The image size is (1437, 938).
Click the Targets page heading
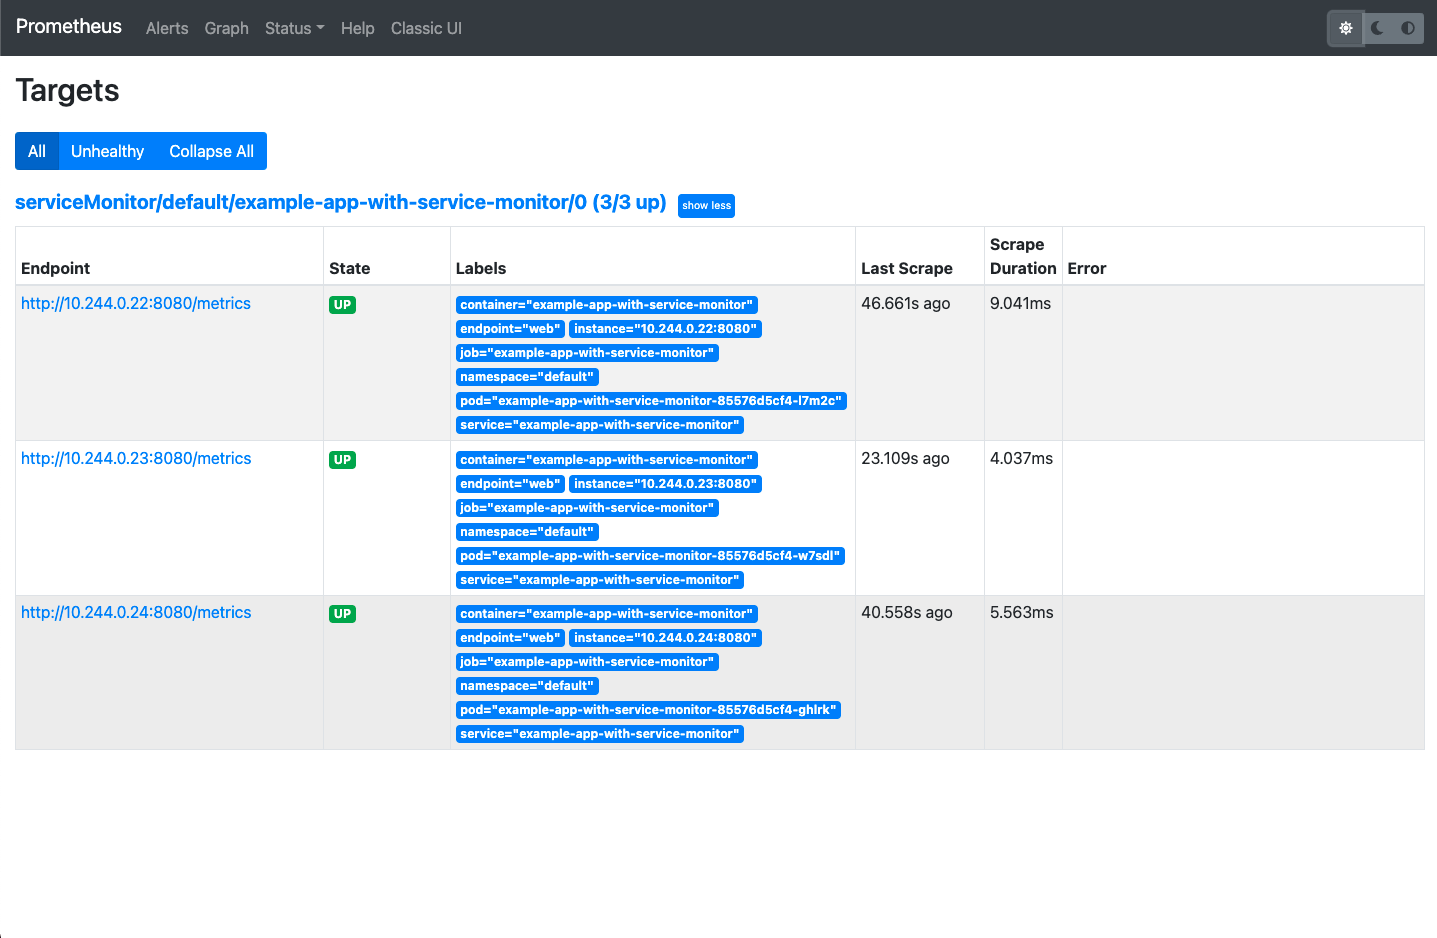click(67, 91)
